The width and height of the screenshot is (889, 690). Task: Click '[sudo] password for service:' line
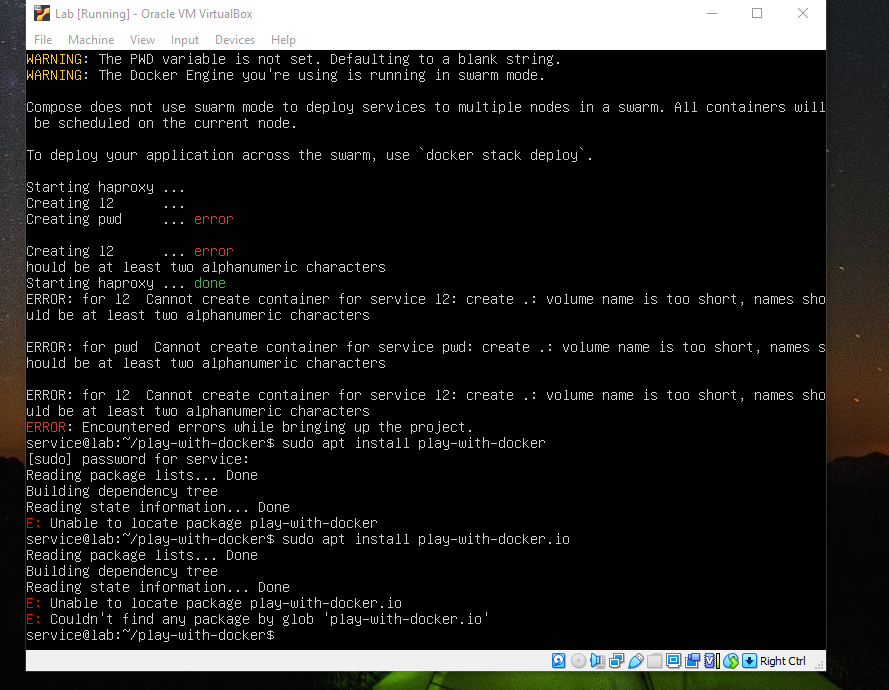point(138,459)
